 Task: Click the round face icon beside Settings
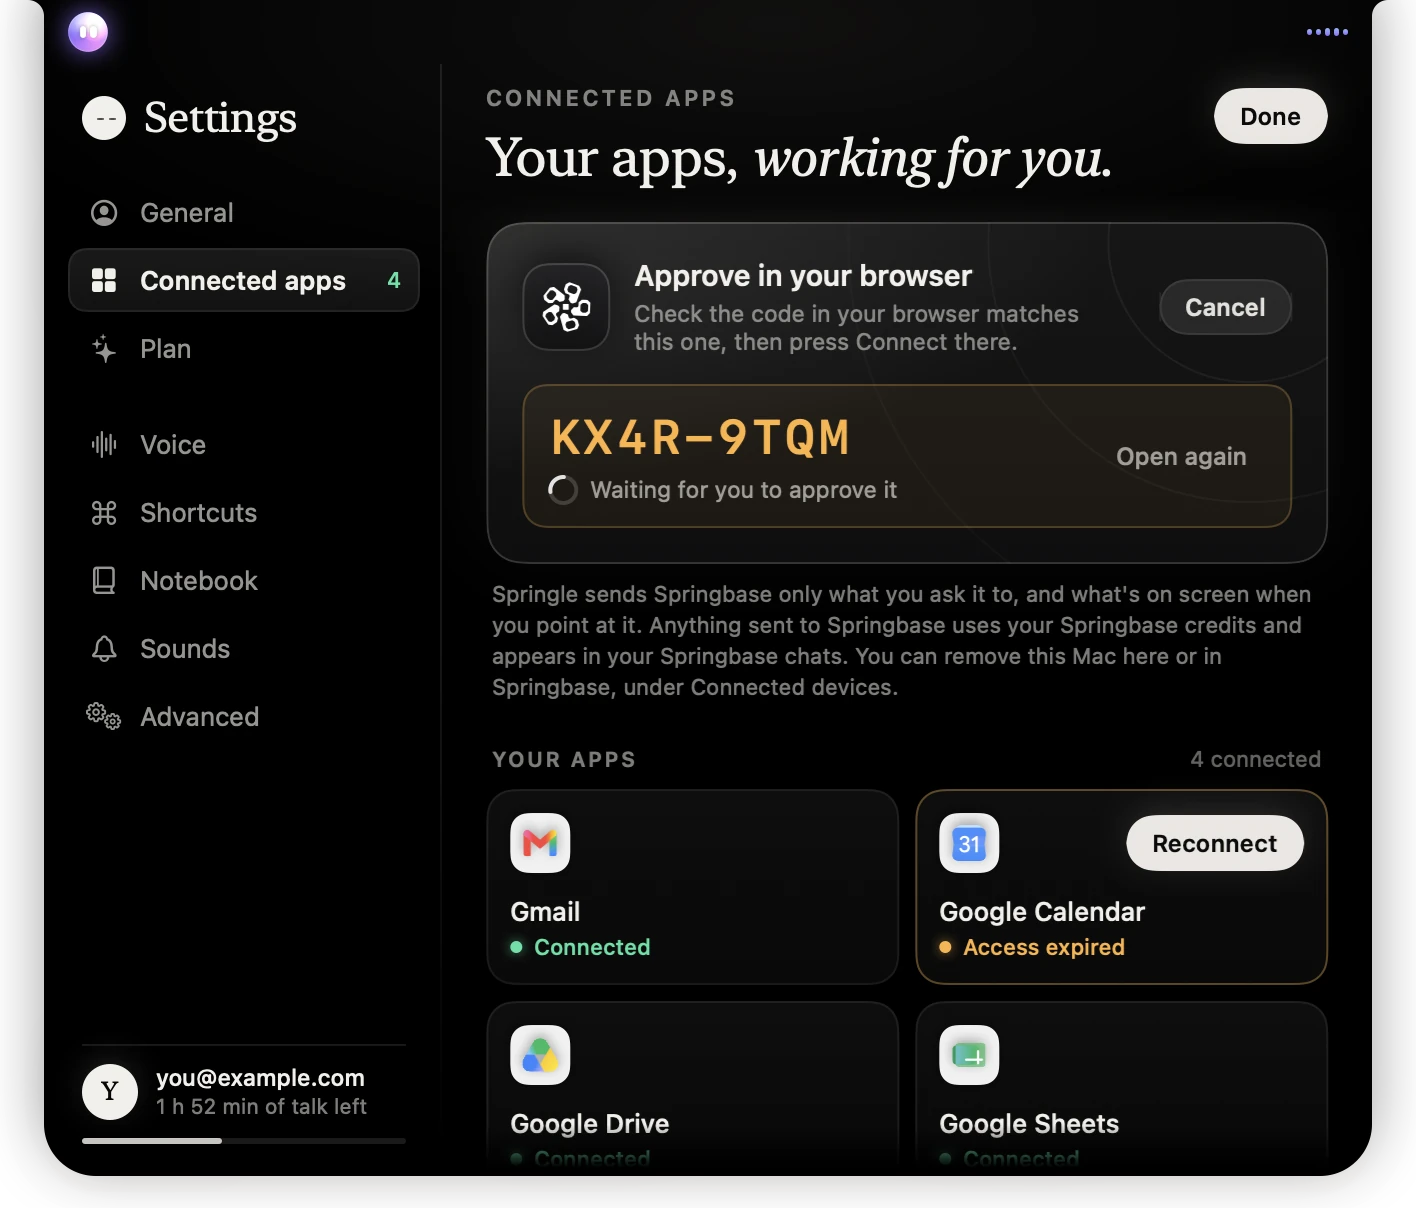104,118
